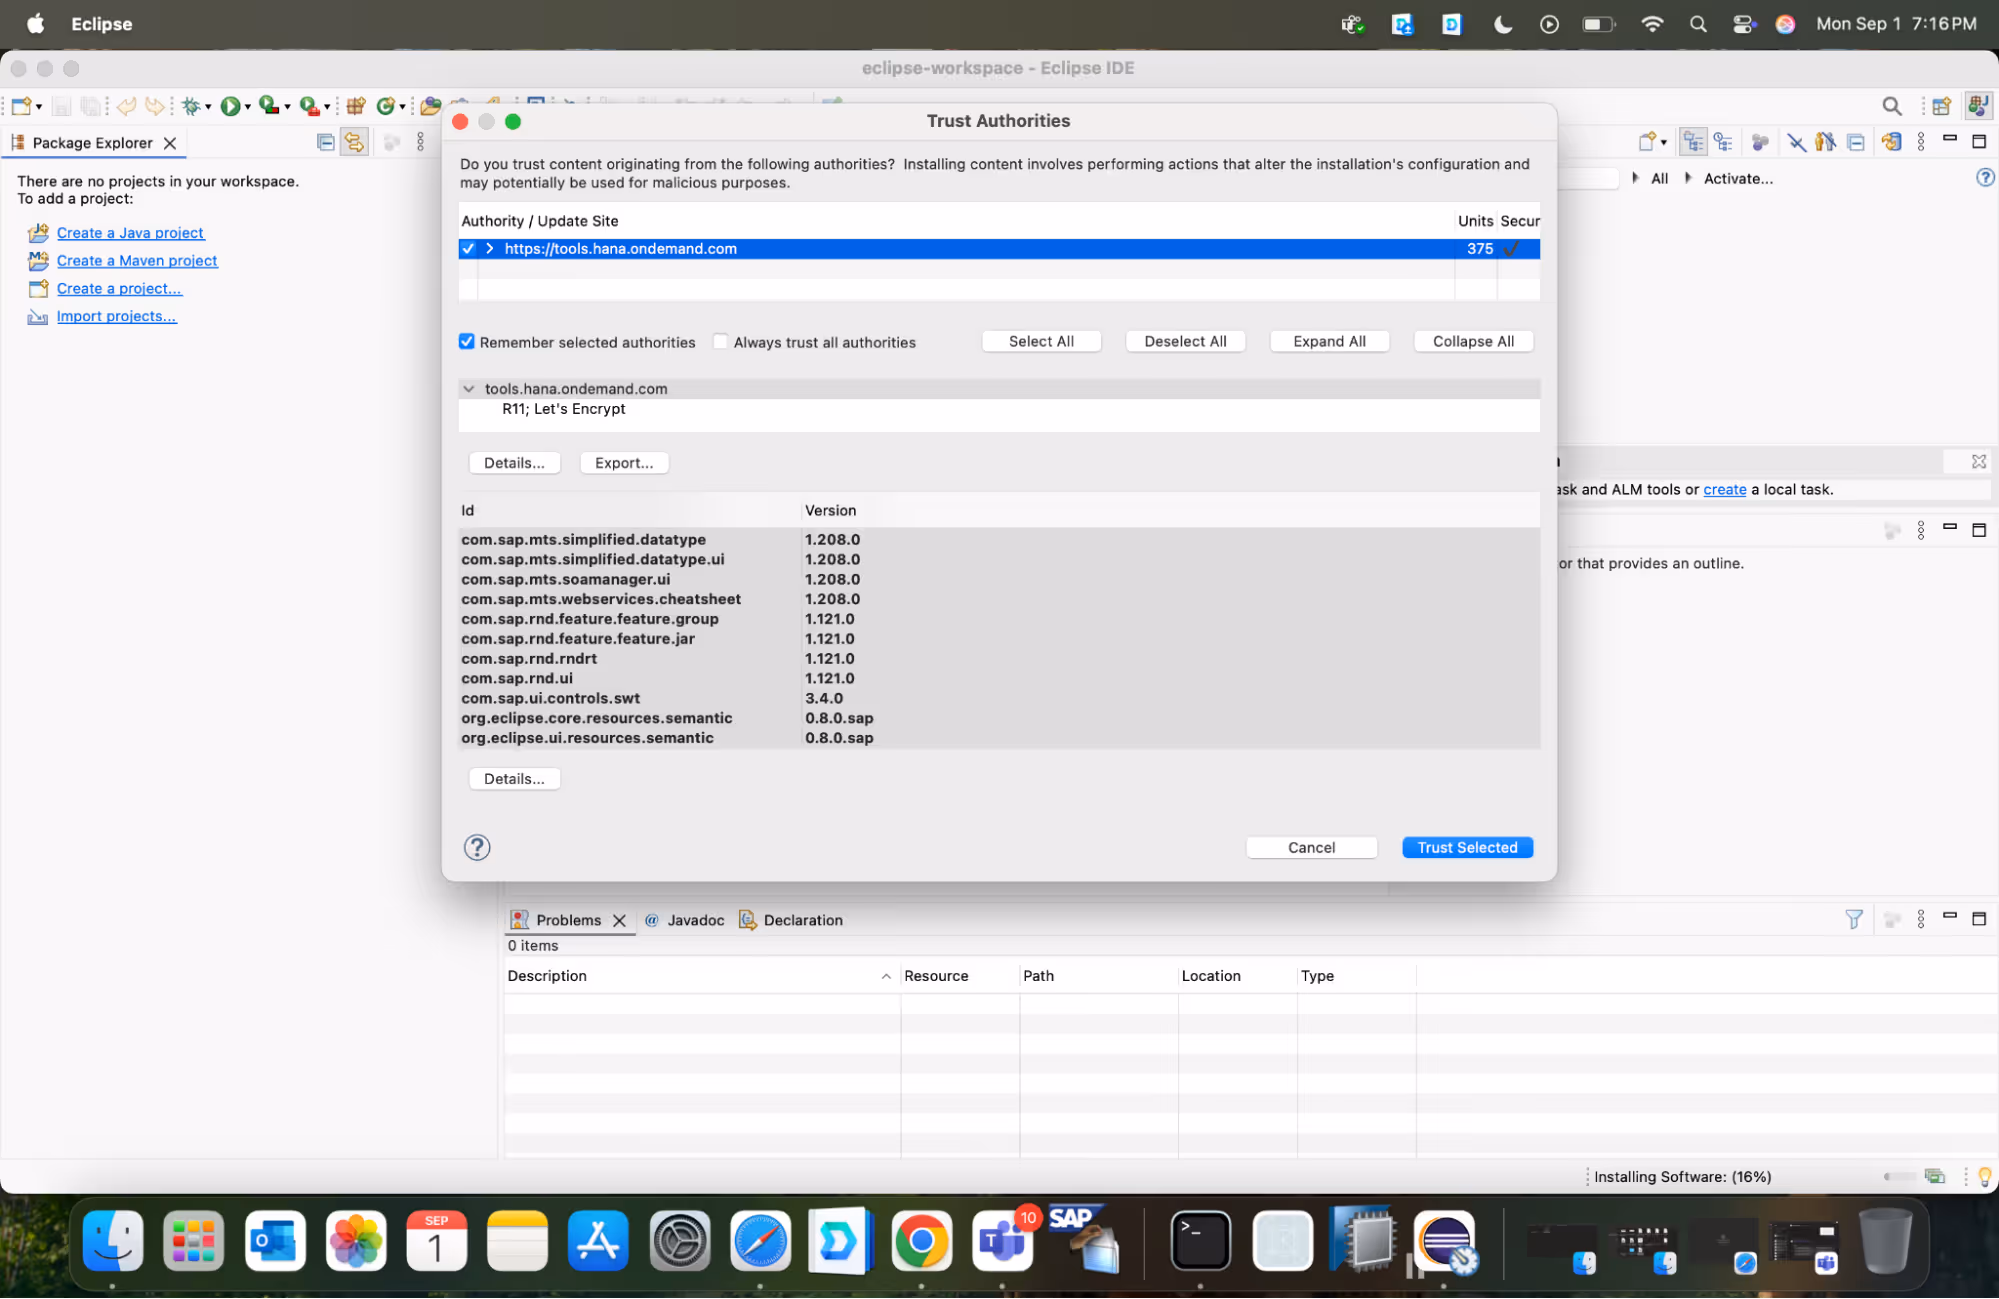Collapse the tools.hana.ondemand.com certificate tree
The height and width of the screenshot is (1299, 1999).
469,389
